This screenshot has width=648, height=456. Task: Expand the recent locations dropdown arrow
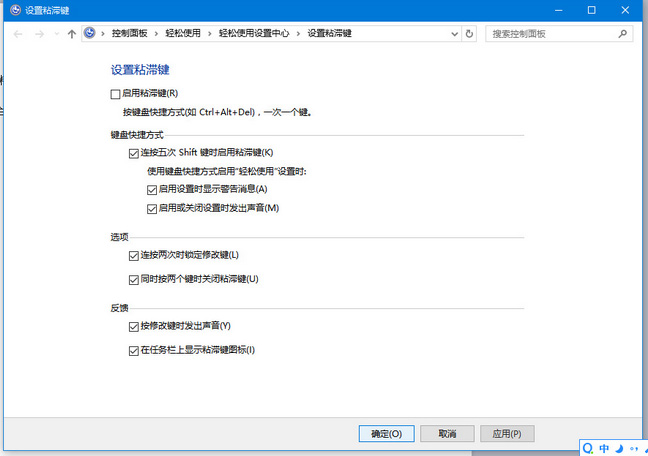coord(55,33)
